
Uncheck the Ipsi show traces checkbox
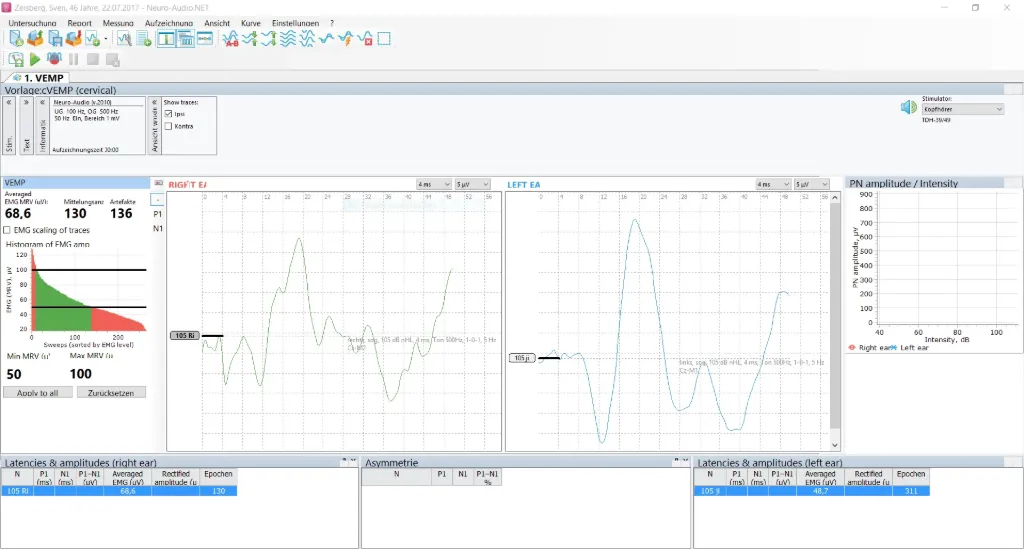coord(168,114)
